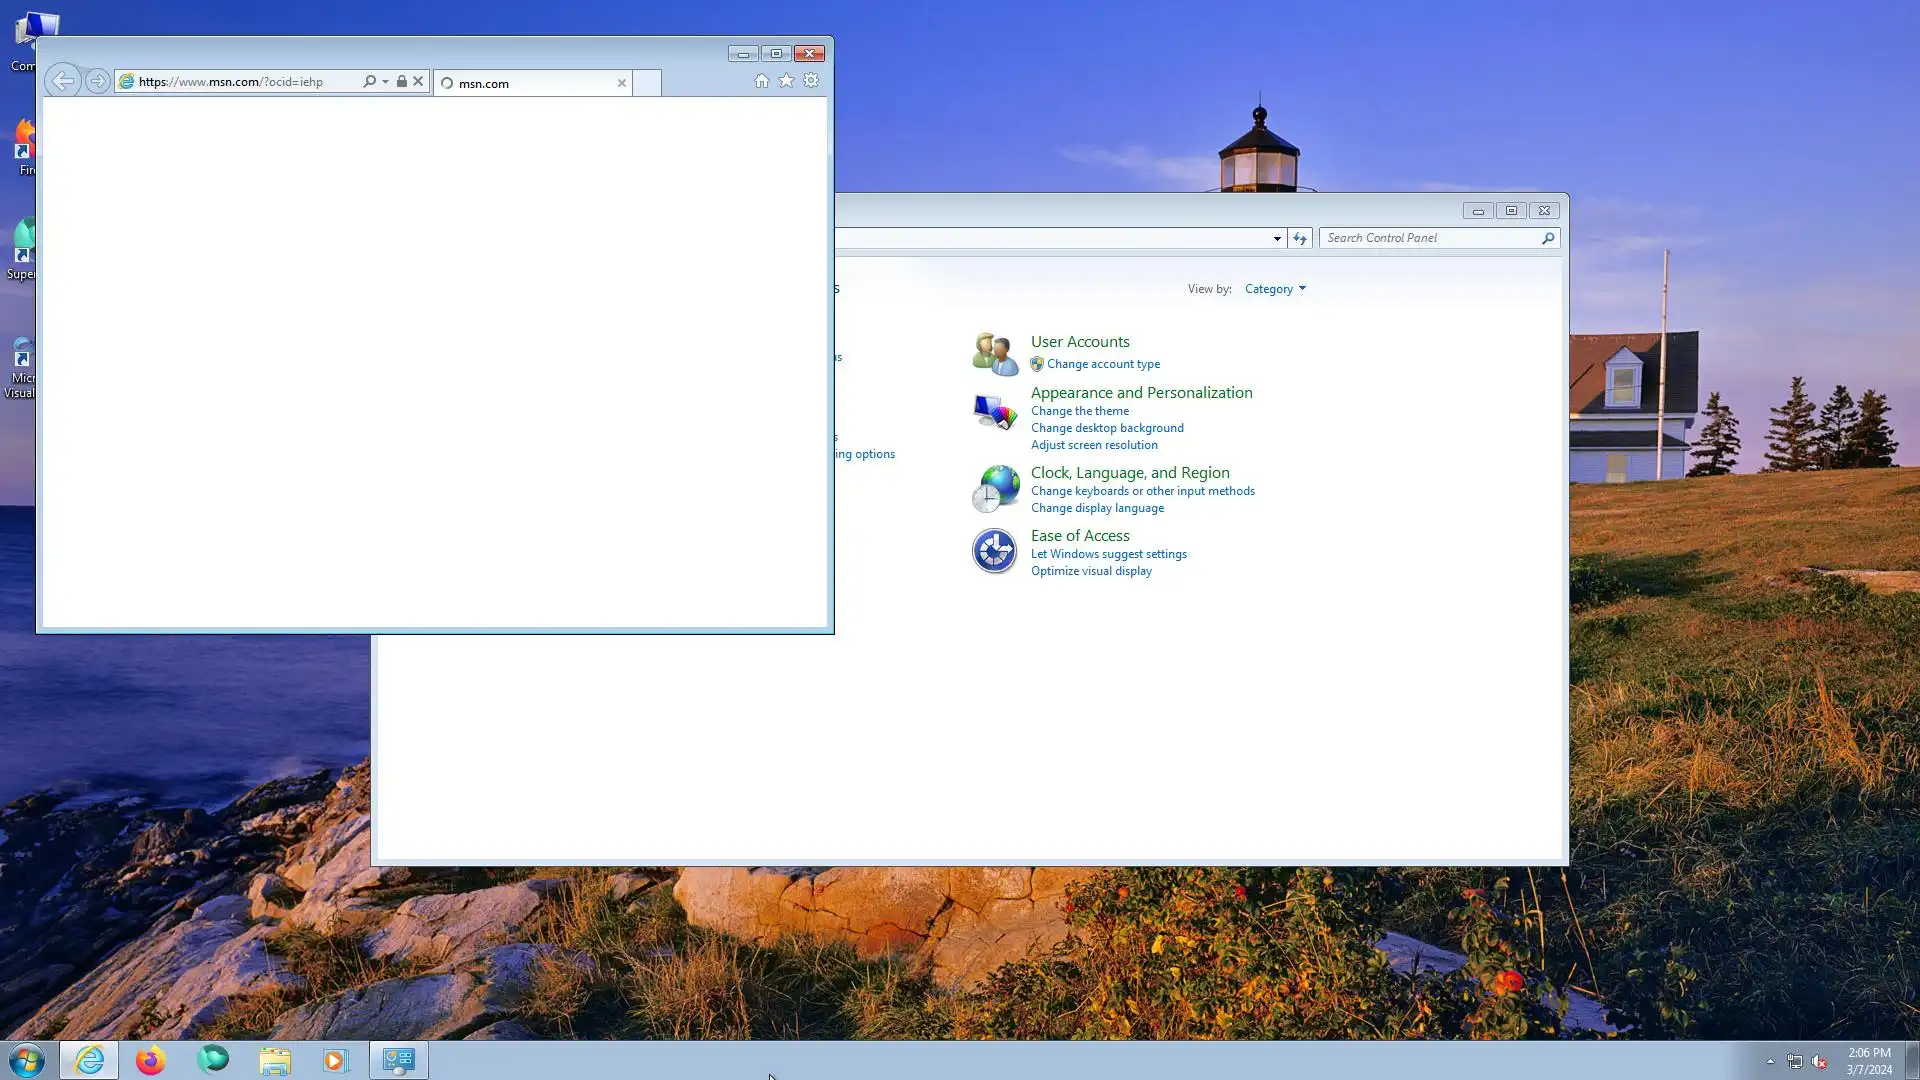This screenshot has height=1080, width=1920.
Task: Click the Search Control Panel field
Action: 1430,238
